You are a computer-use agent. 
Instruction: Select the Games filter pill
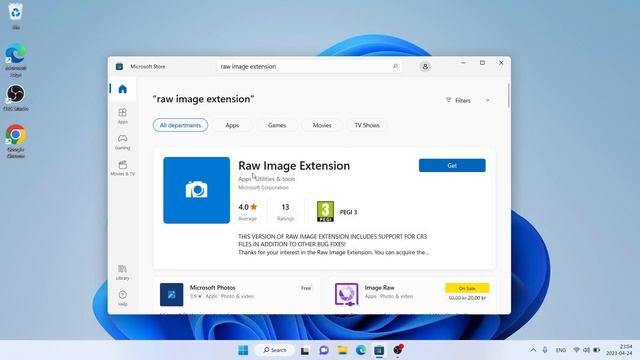(x=277, y=125)
